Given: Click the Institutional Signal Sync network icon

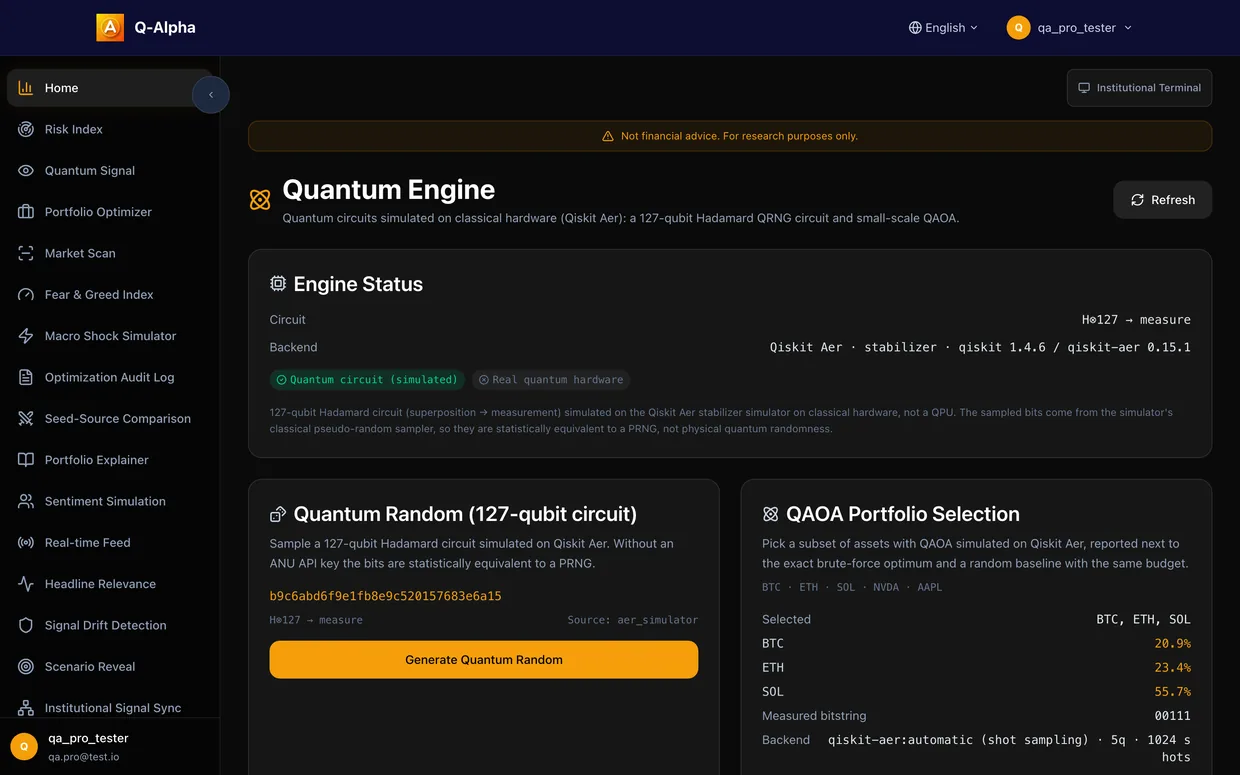Looking at the screenshot, I should [26, 708].
